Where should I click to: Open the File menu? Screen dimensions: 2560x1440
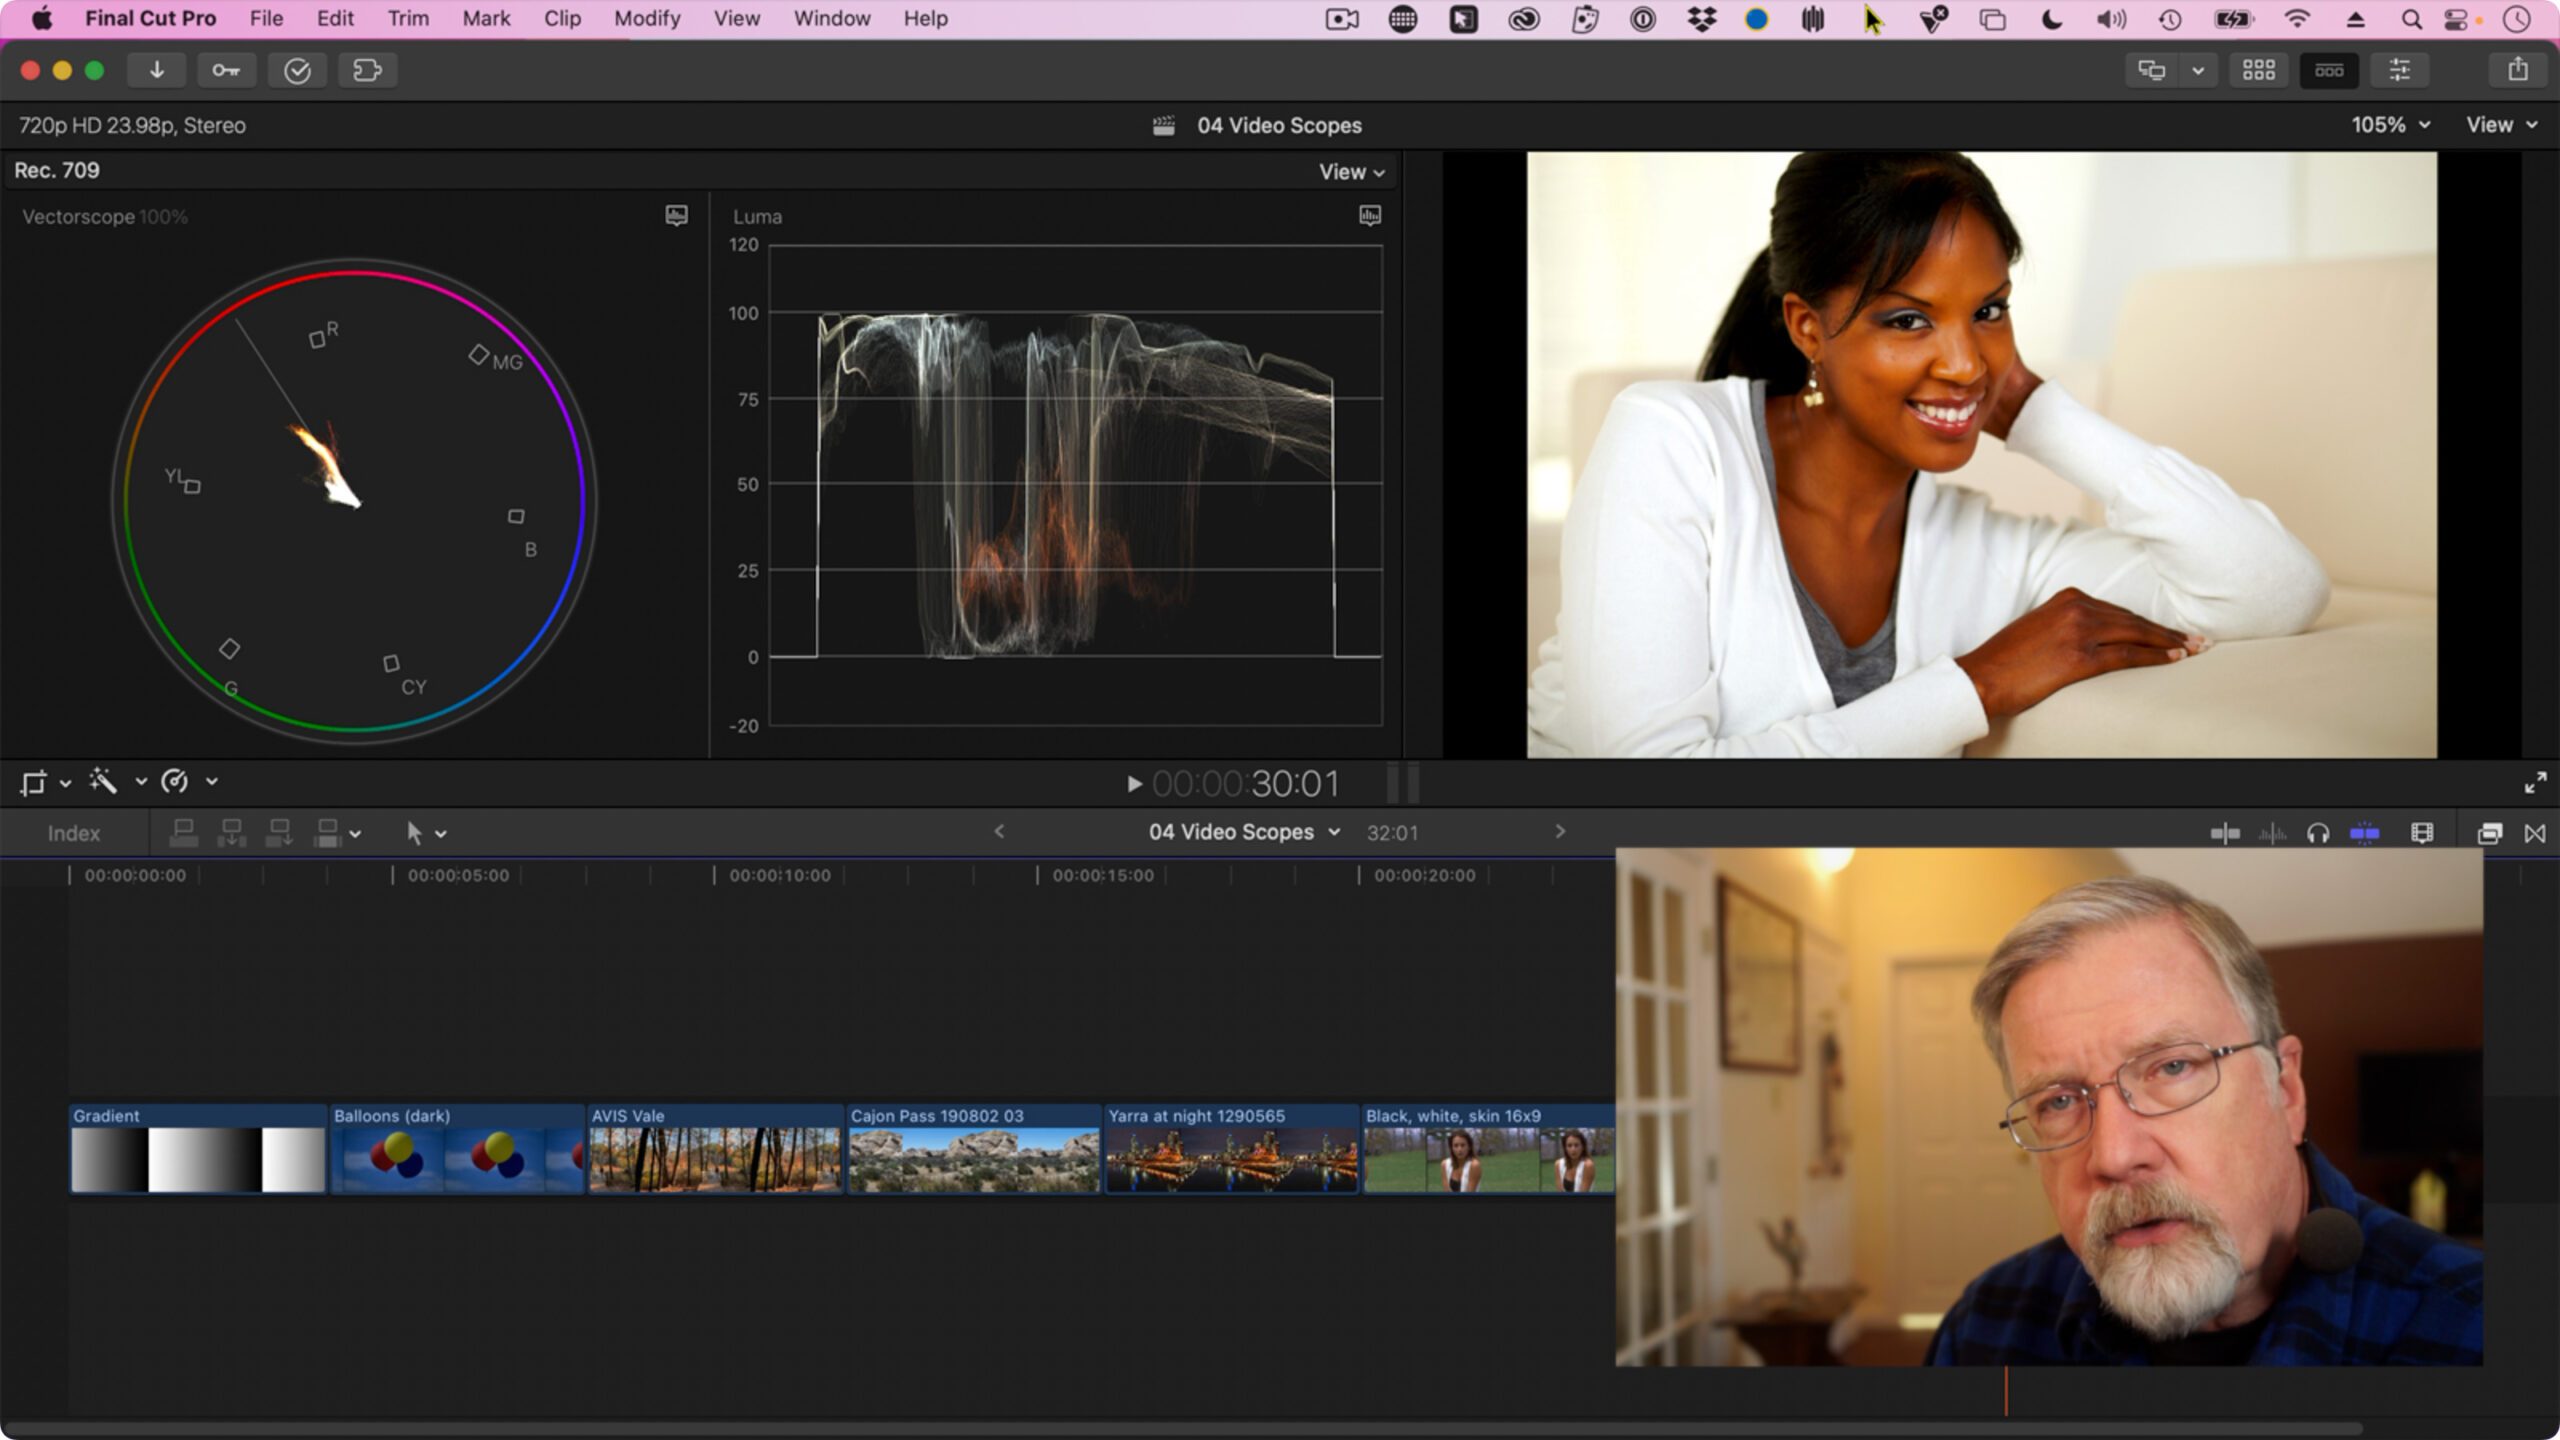pos(266,18)
